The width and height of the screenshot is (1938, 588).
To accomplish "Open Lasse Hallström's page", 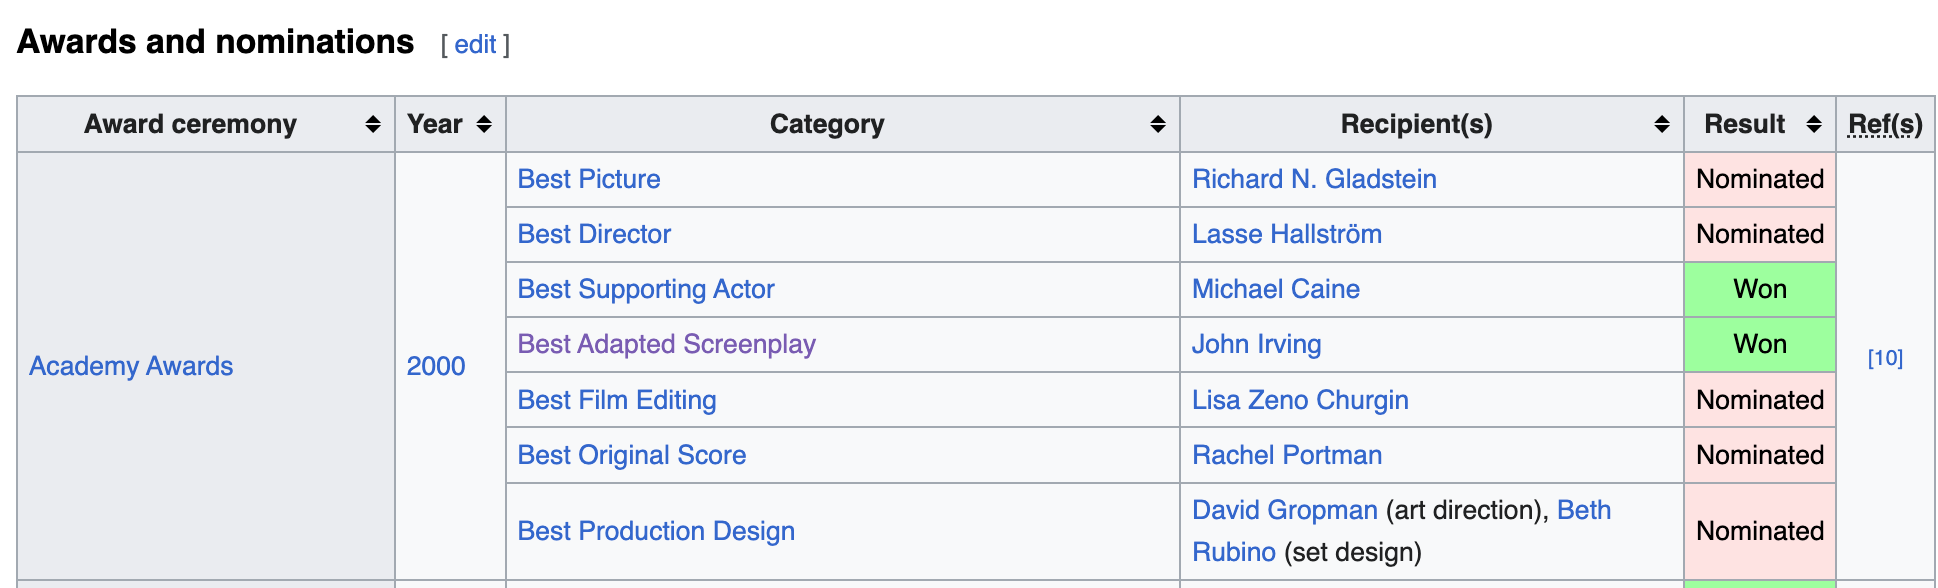I will pos(1287,234).
